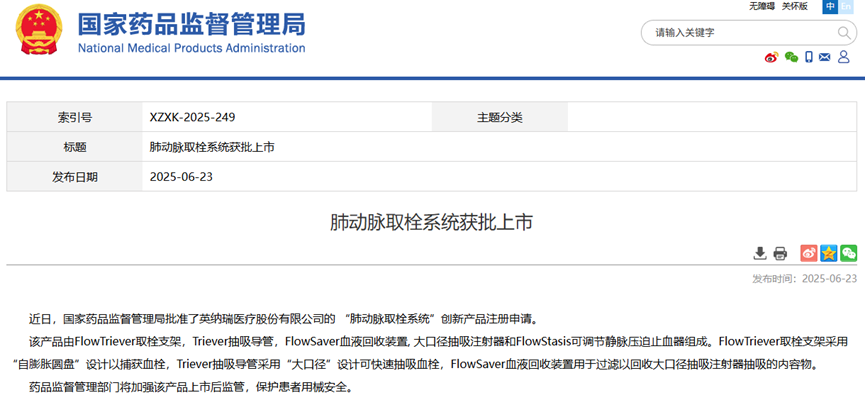865x400 pixels.
Task: Switch to 关怀版 care mode
Action: click(x=794, y=6)
